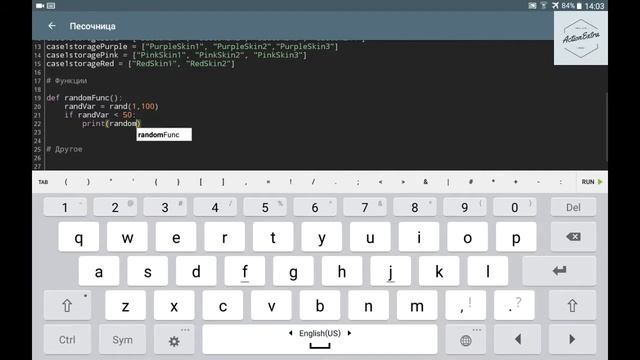
Task: Tap the letter f key
Action: pos(245,271)
